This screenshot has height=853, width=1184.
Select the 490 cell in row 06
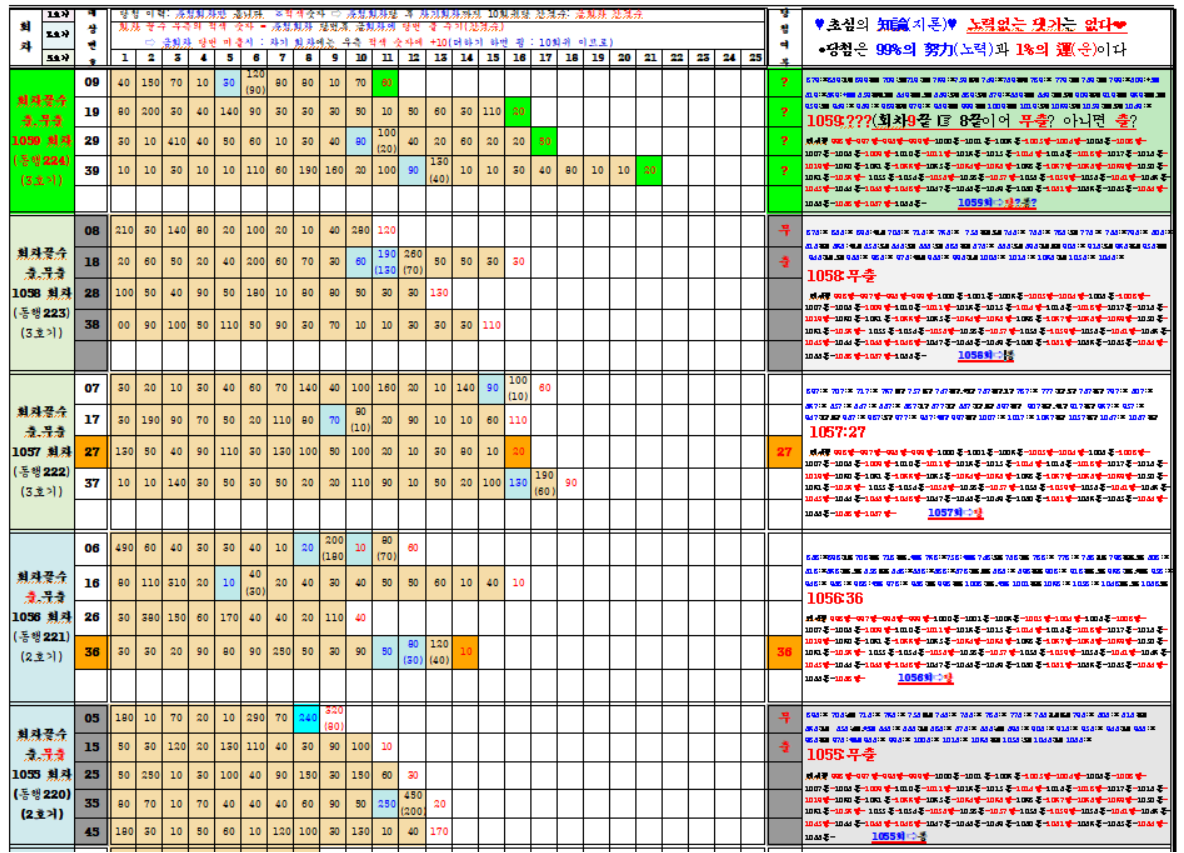pyautogui.click(x=124, y=548)
